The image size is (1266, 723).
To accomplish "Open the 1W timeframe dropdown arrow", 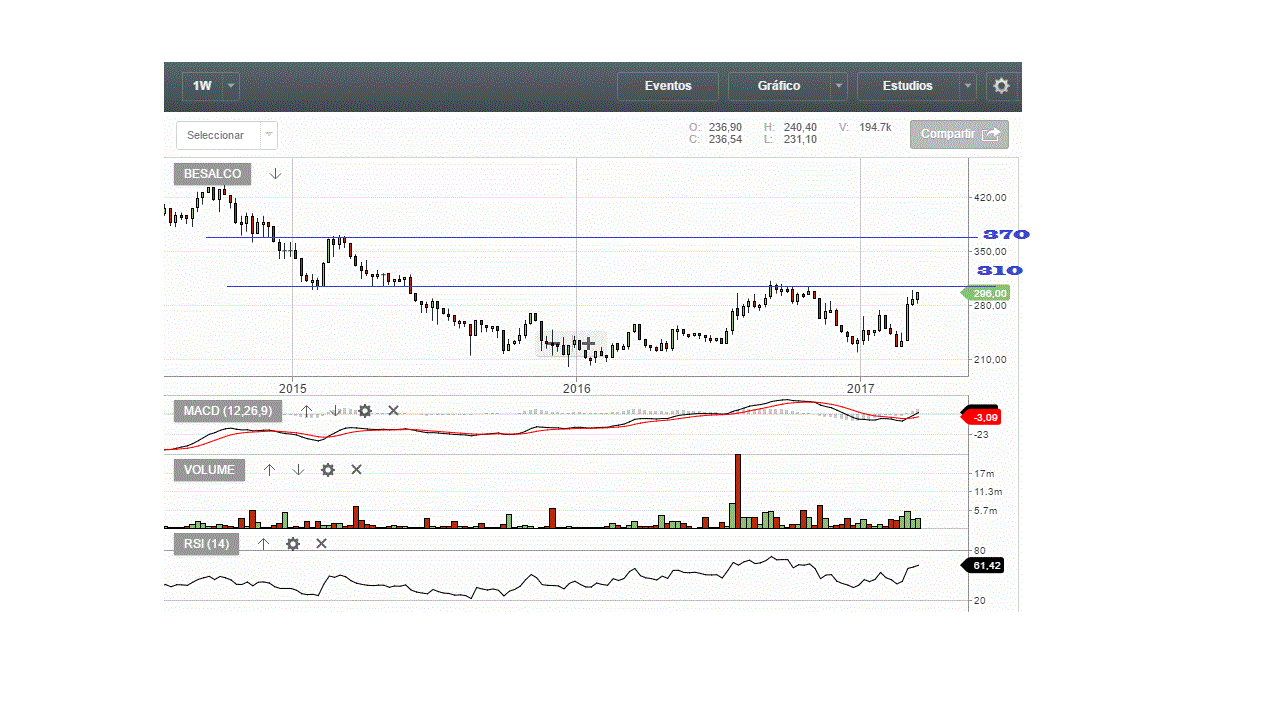I will click(x=231, y=86).
